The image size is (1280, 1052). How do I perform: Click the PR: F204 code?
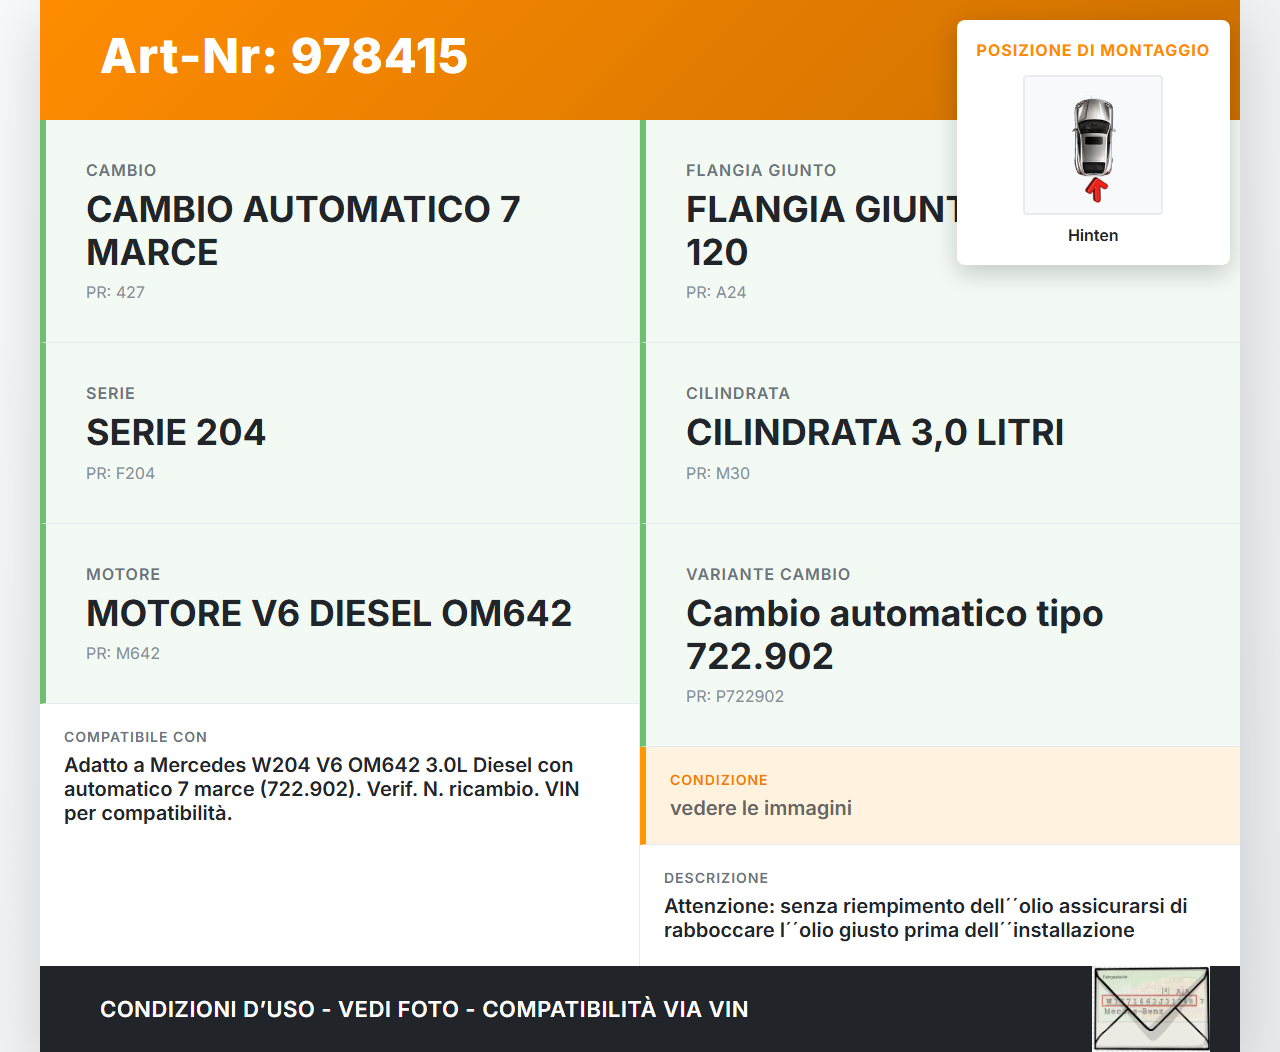(x=120, y=473)
